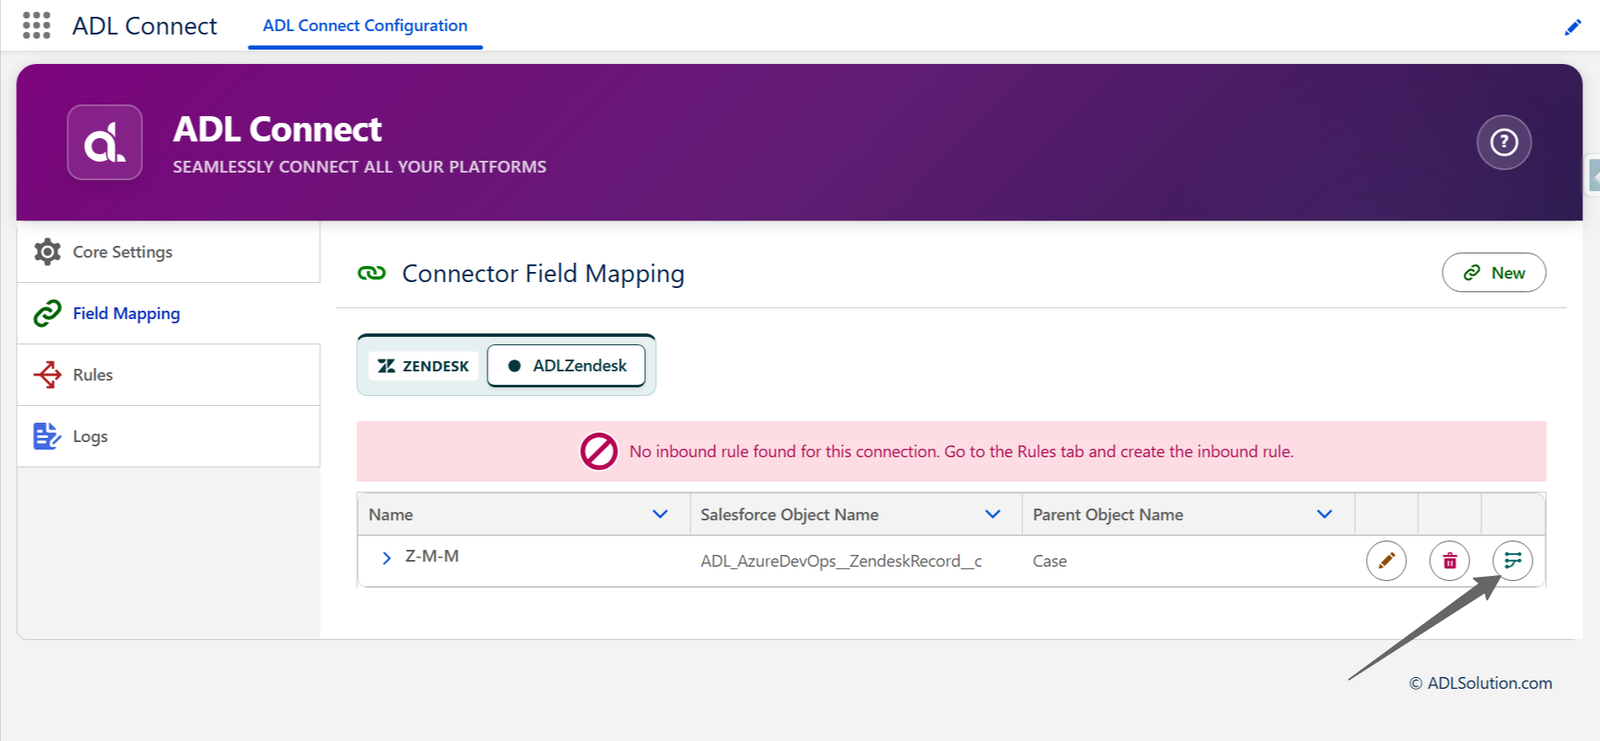
Task: Edit the Z-M-M mapping row
Action: pyautogui.click(x=1386, y=561)
